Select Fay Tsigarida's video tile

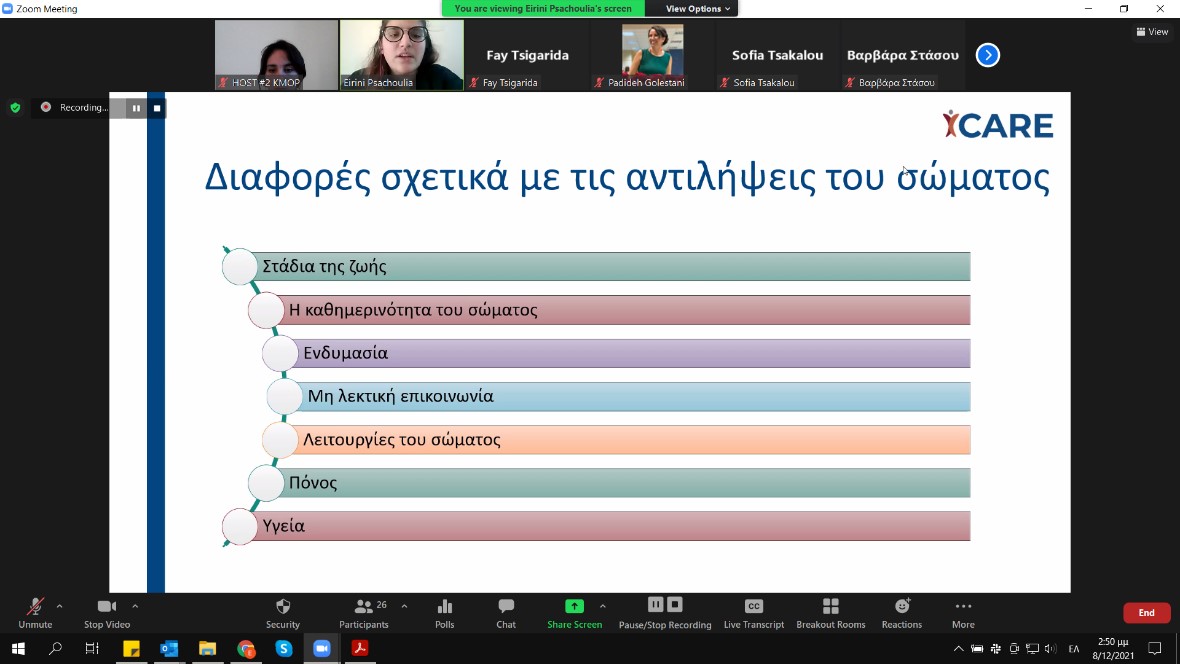click(x=527, y=55)
